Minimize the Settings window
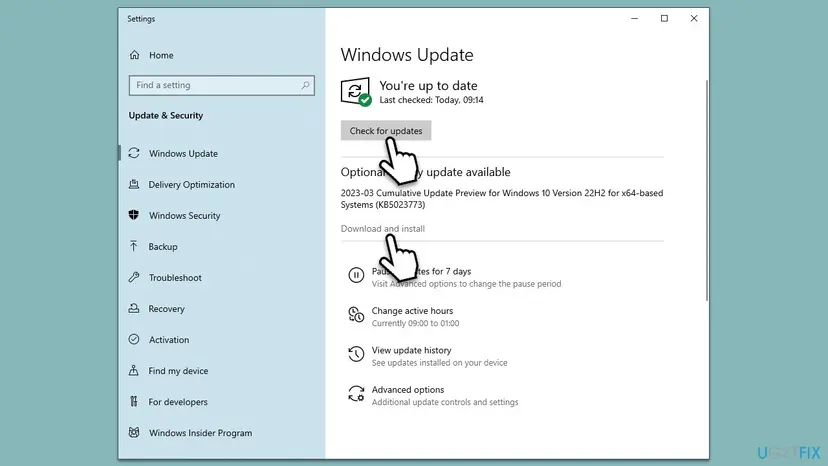Image resolution: width=828 pixels, height=466 pixels. [x=635, y=18]
